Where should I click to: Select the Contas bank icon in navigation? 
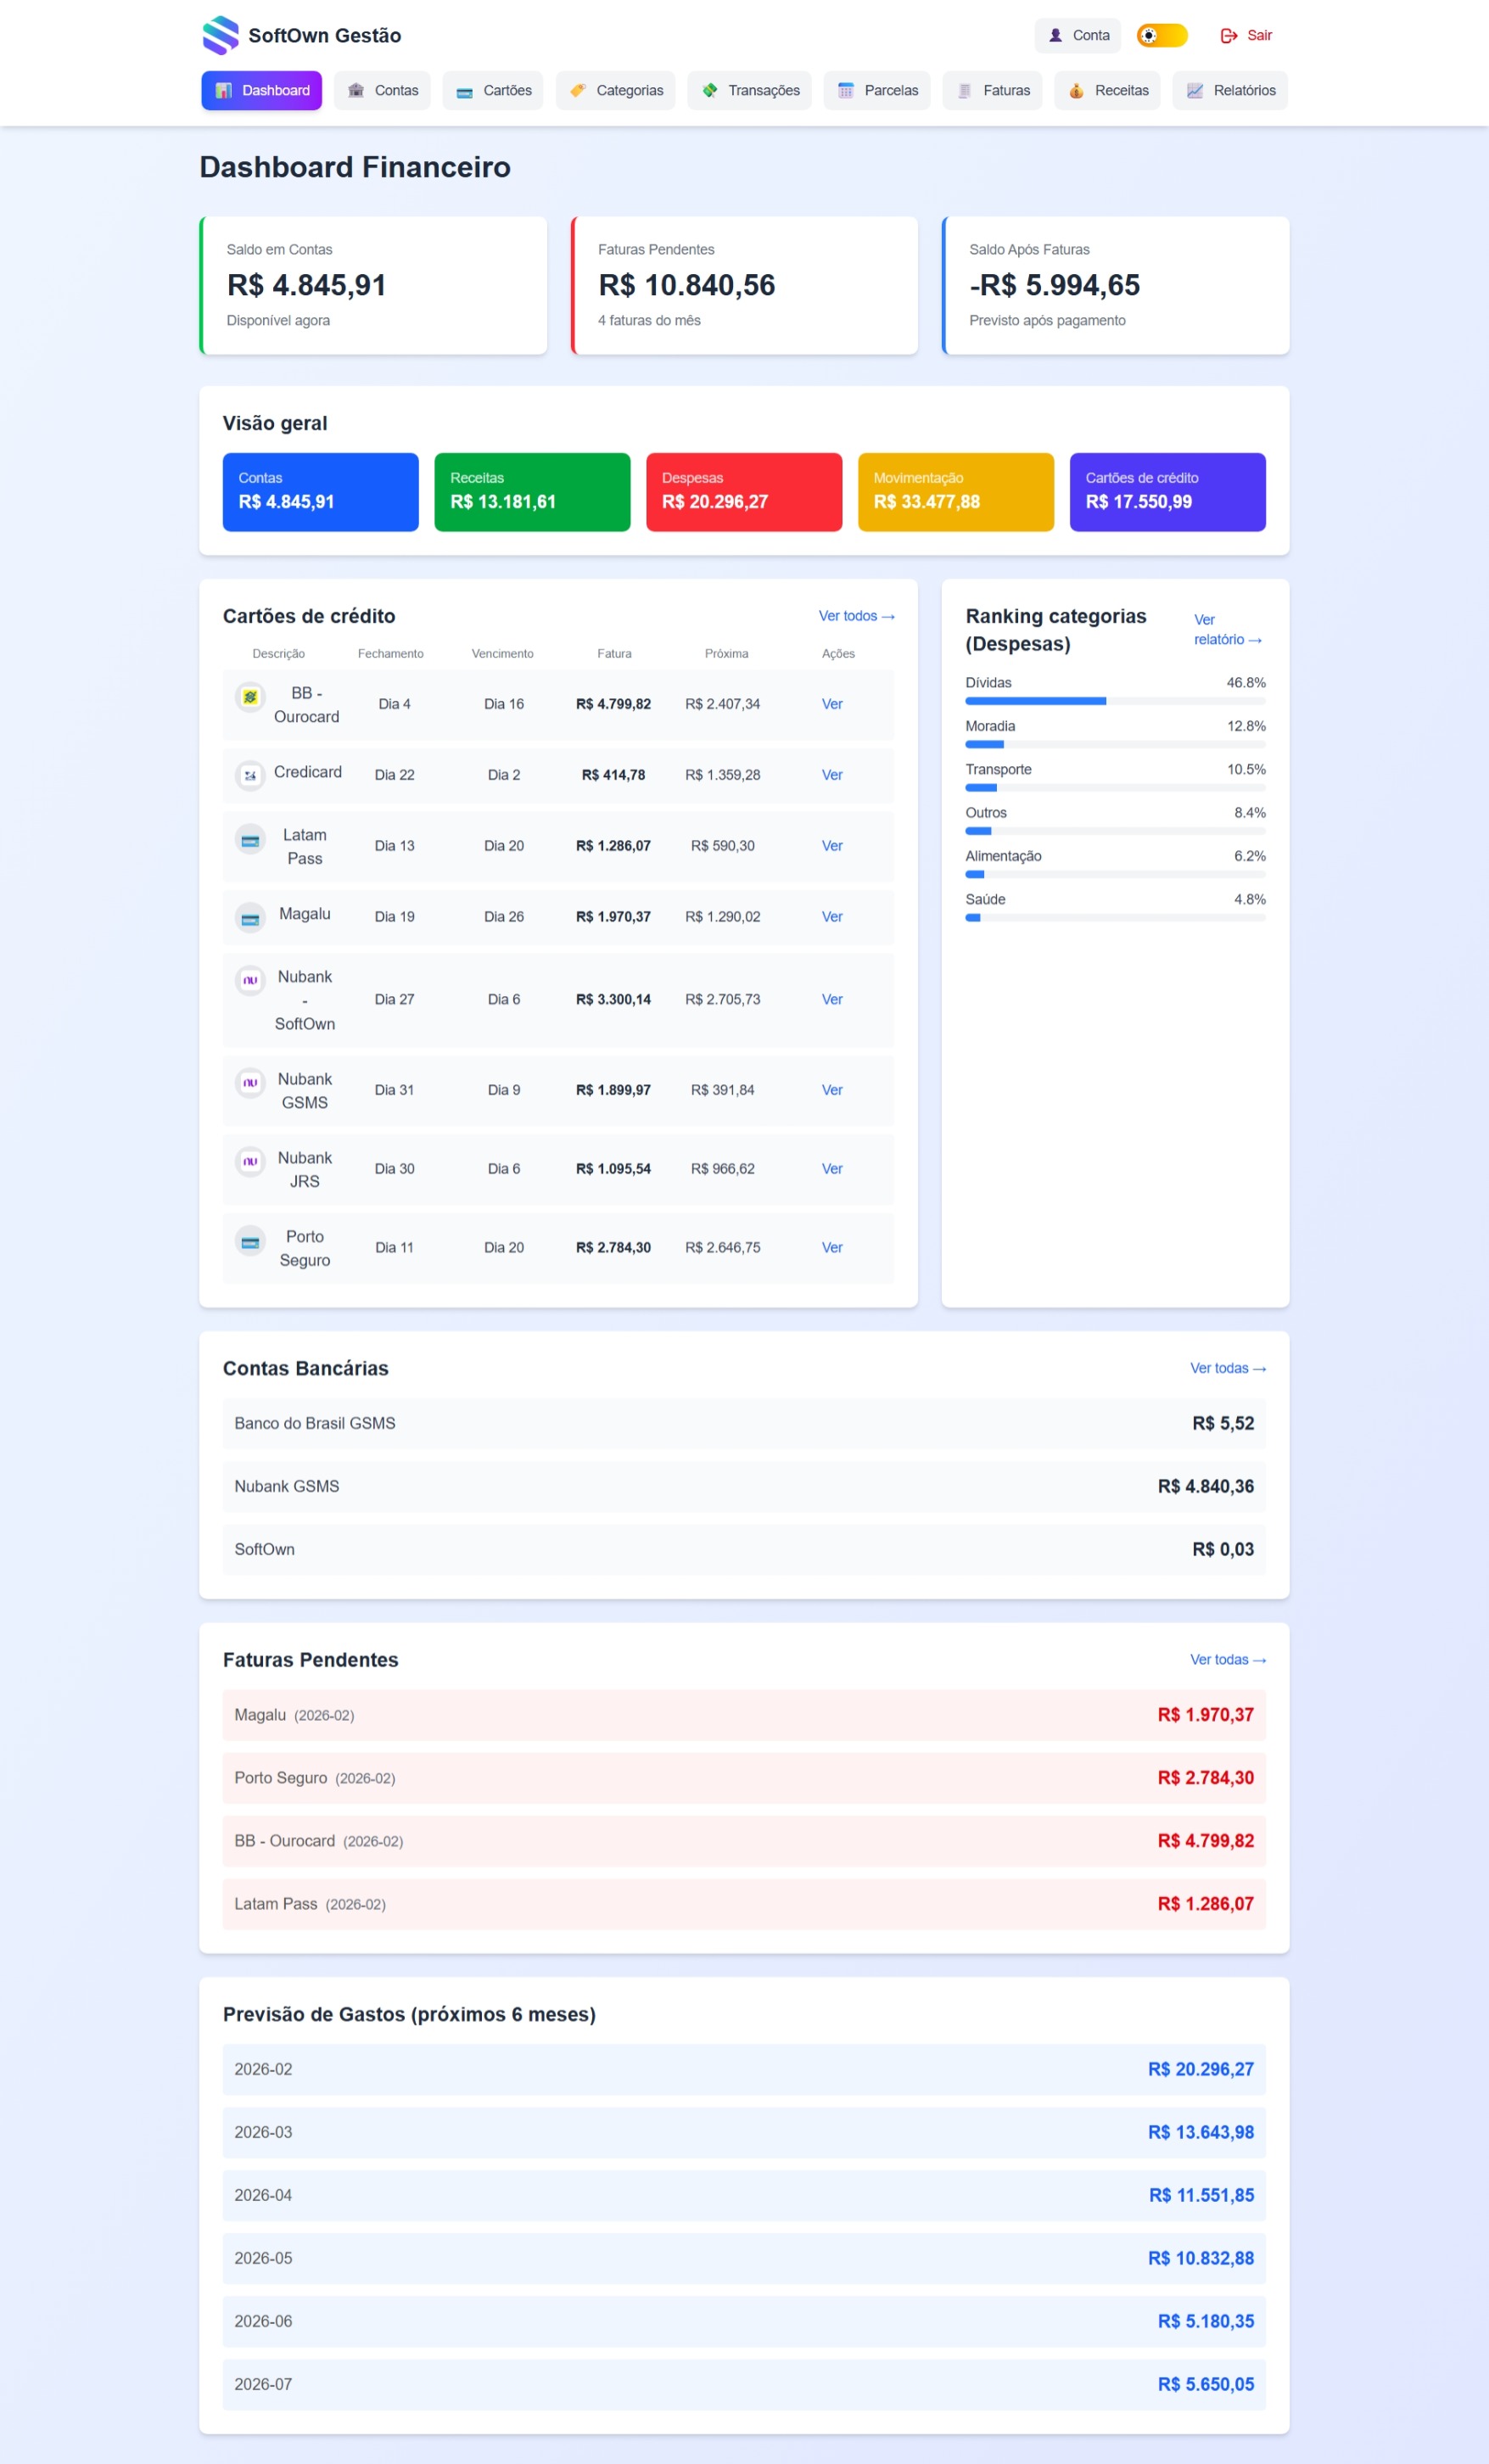(357, 90)
